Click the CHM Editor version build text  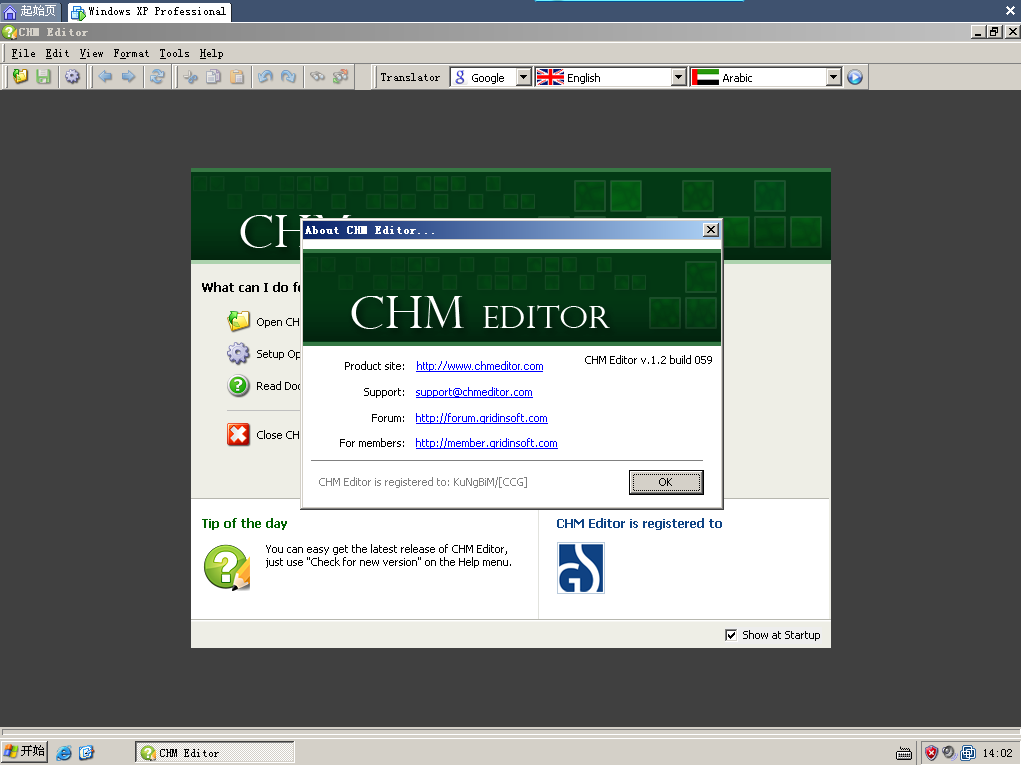pyautogui.click(x=648, y=359)
